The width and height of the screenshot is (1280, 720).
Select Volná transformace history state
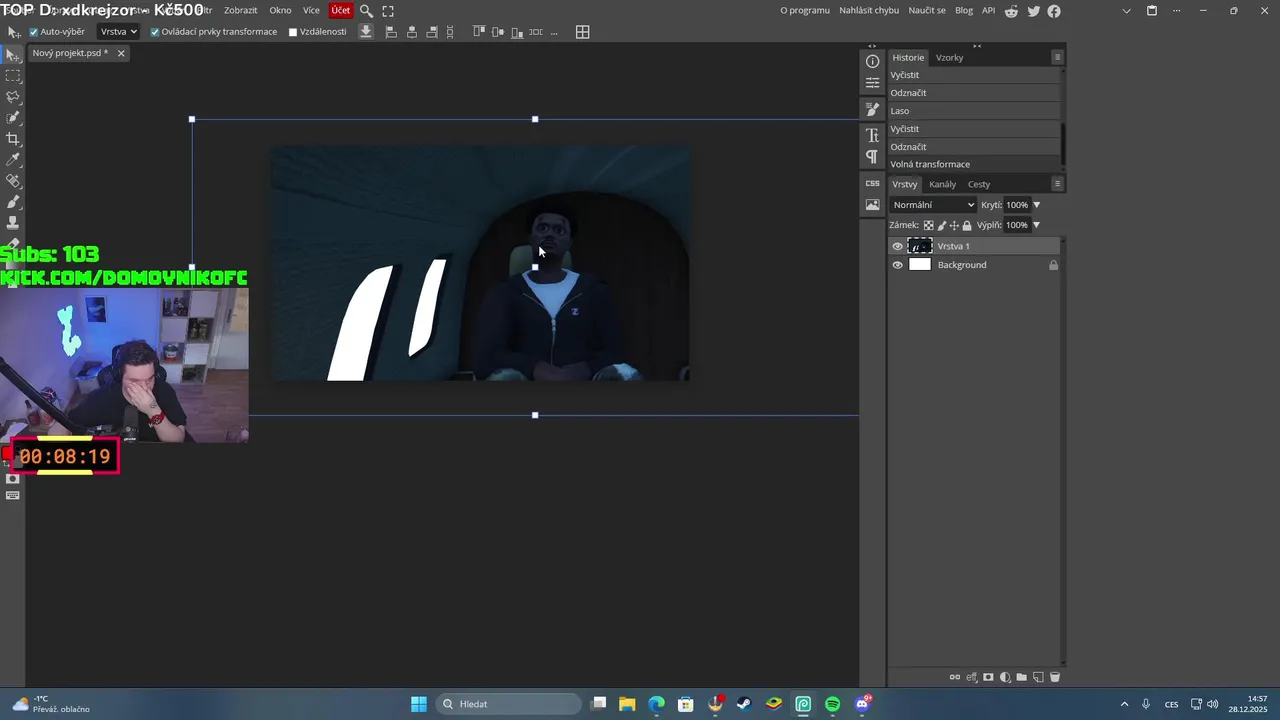[x=974, y=164]
